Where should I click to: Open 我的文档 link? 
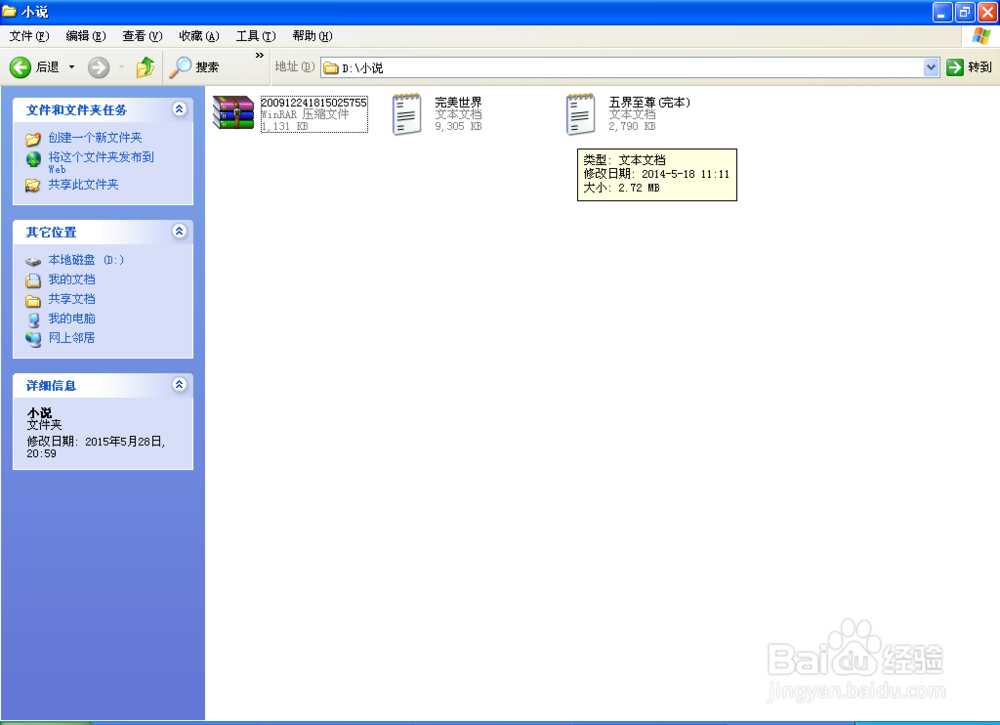[72, 279]
